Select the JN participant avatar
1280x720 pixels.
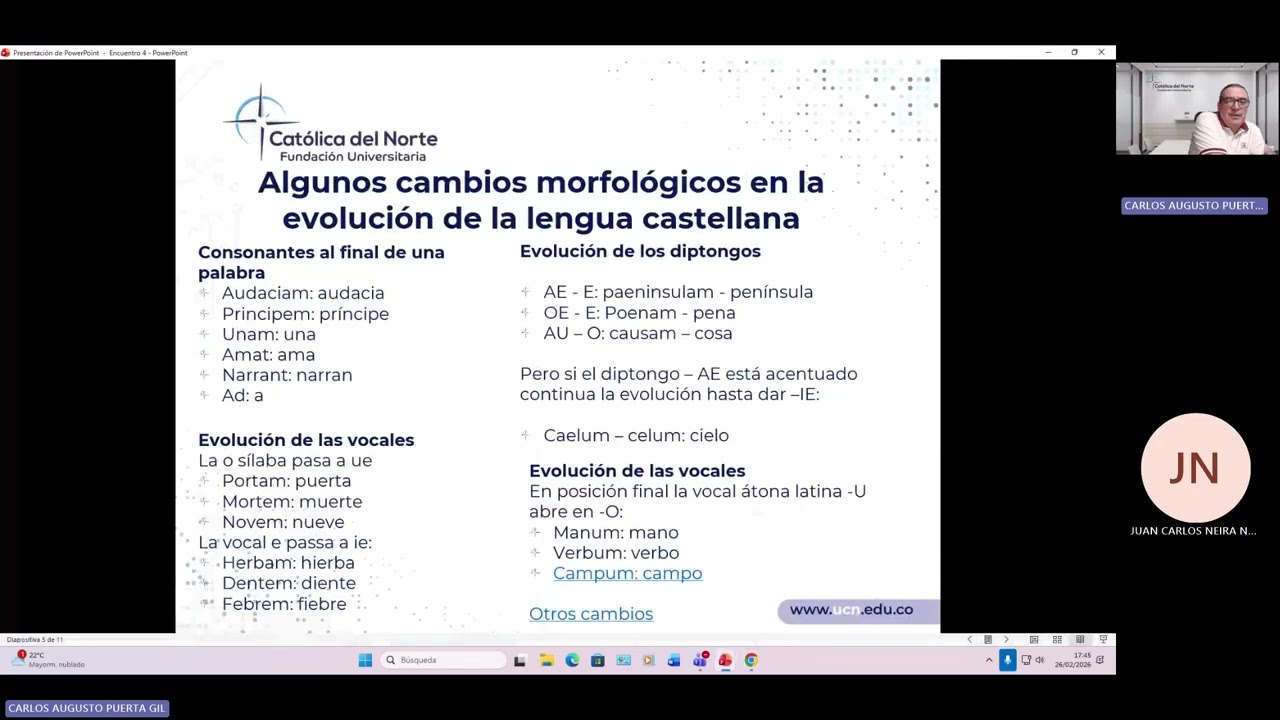[1195, 467]
